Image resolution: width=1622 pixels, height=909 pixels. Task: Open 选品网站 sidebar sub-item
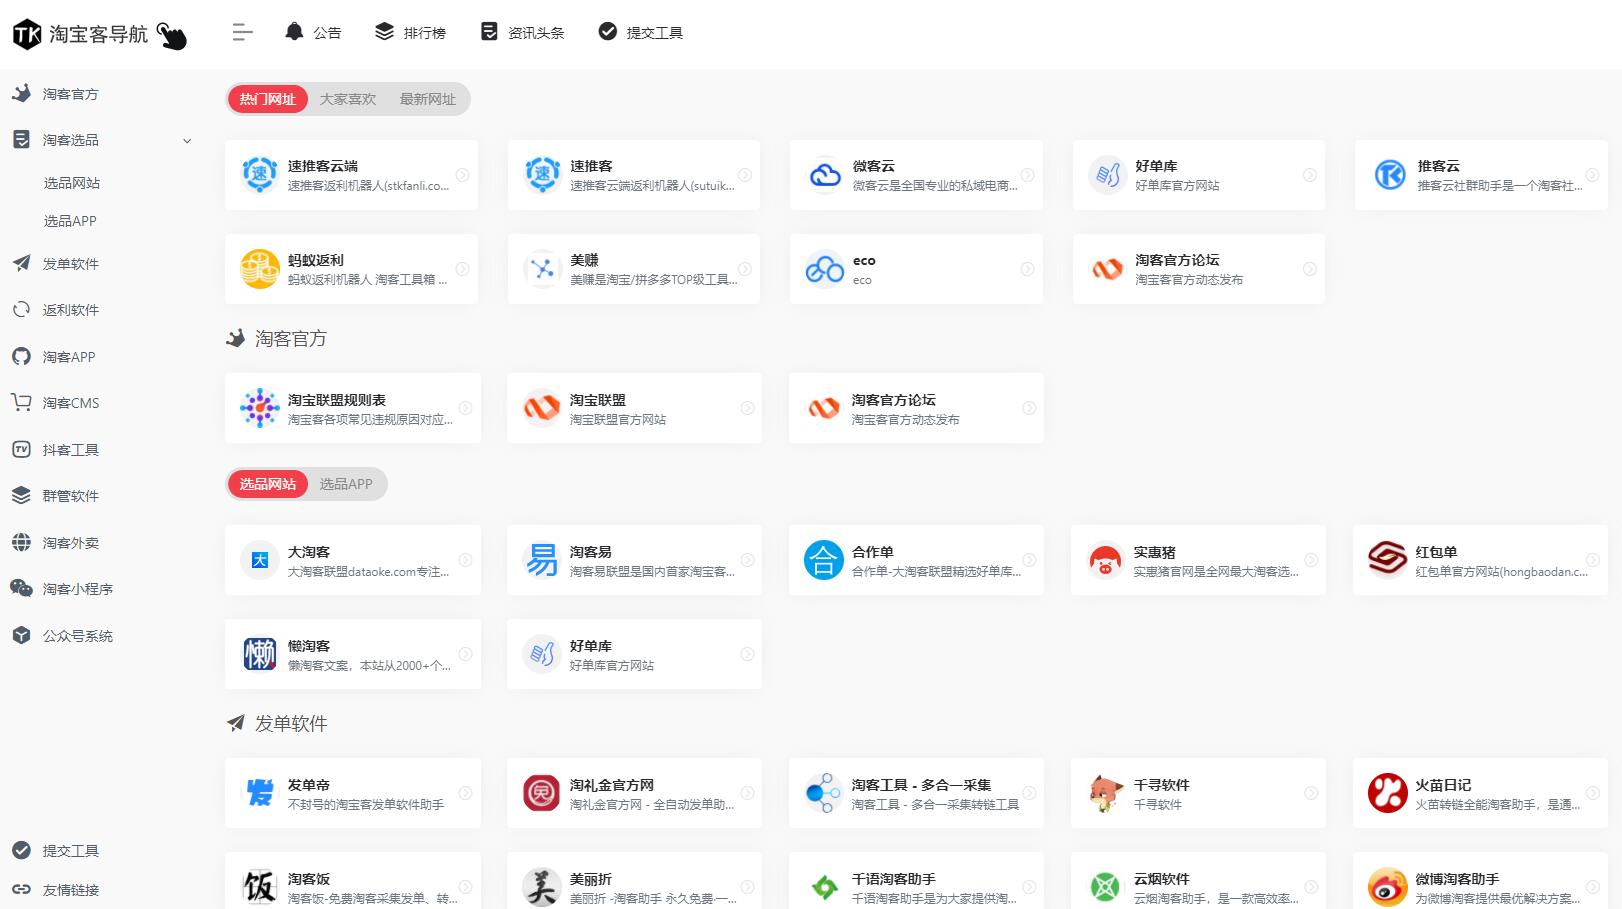(72, 183)
